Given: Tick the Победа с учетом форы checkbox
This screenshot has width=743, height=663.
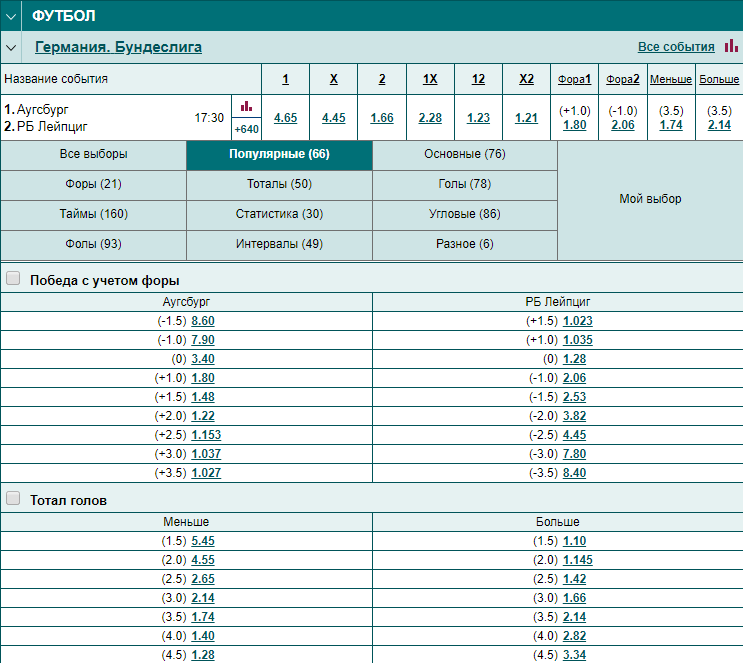Looking at the screenshot, I should click(13, 278).
